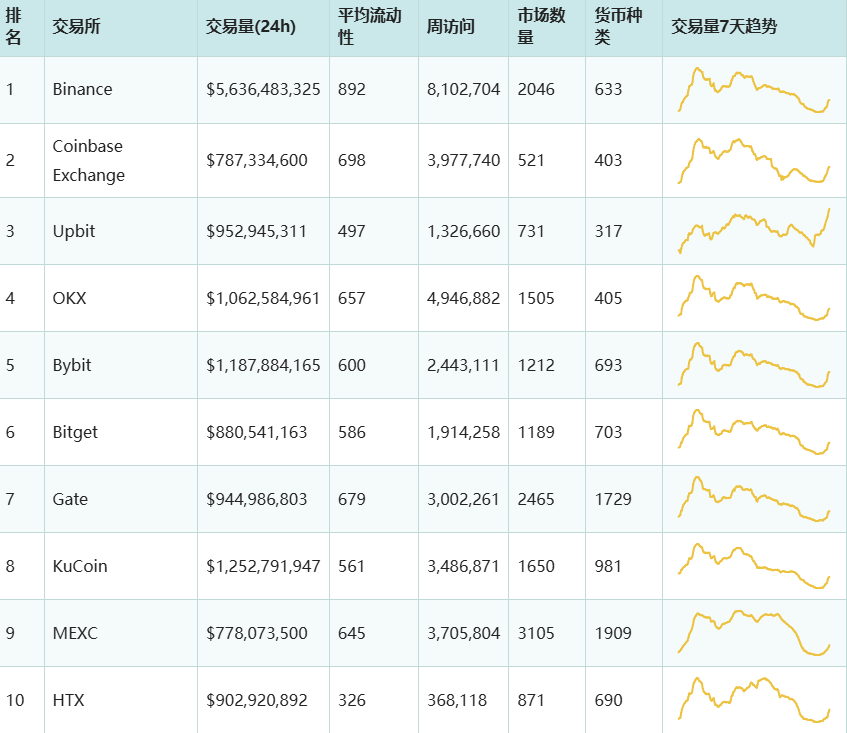View the MEXC 7-day volume sparkline
Image resolution: width=847 pixels, height=733 pixels.
[754, 633]
